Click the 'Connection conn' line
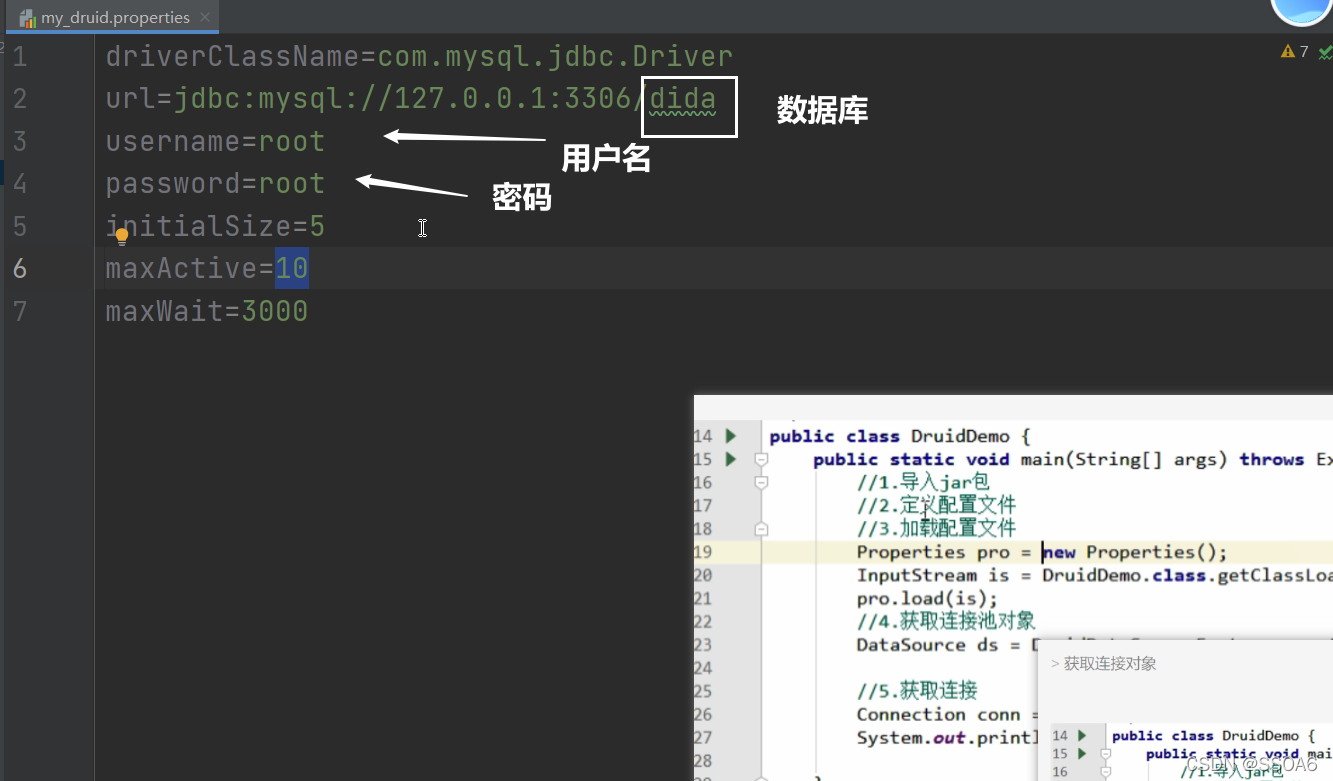The height and width of the screenshot is (781, 1333). (x=946, y=714)
